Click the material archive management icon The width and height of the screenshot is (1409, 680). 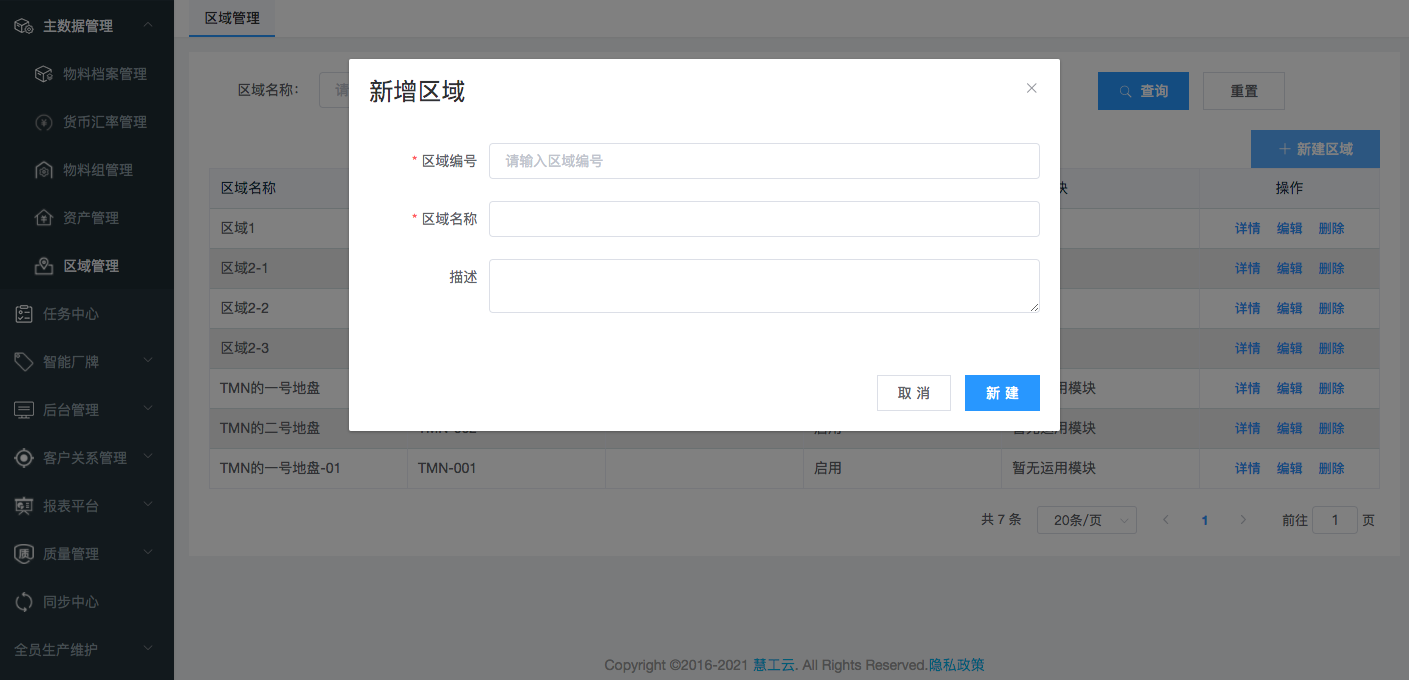pos(43,74)
